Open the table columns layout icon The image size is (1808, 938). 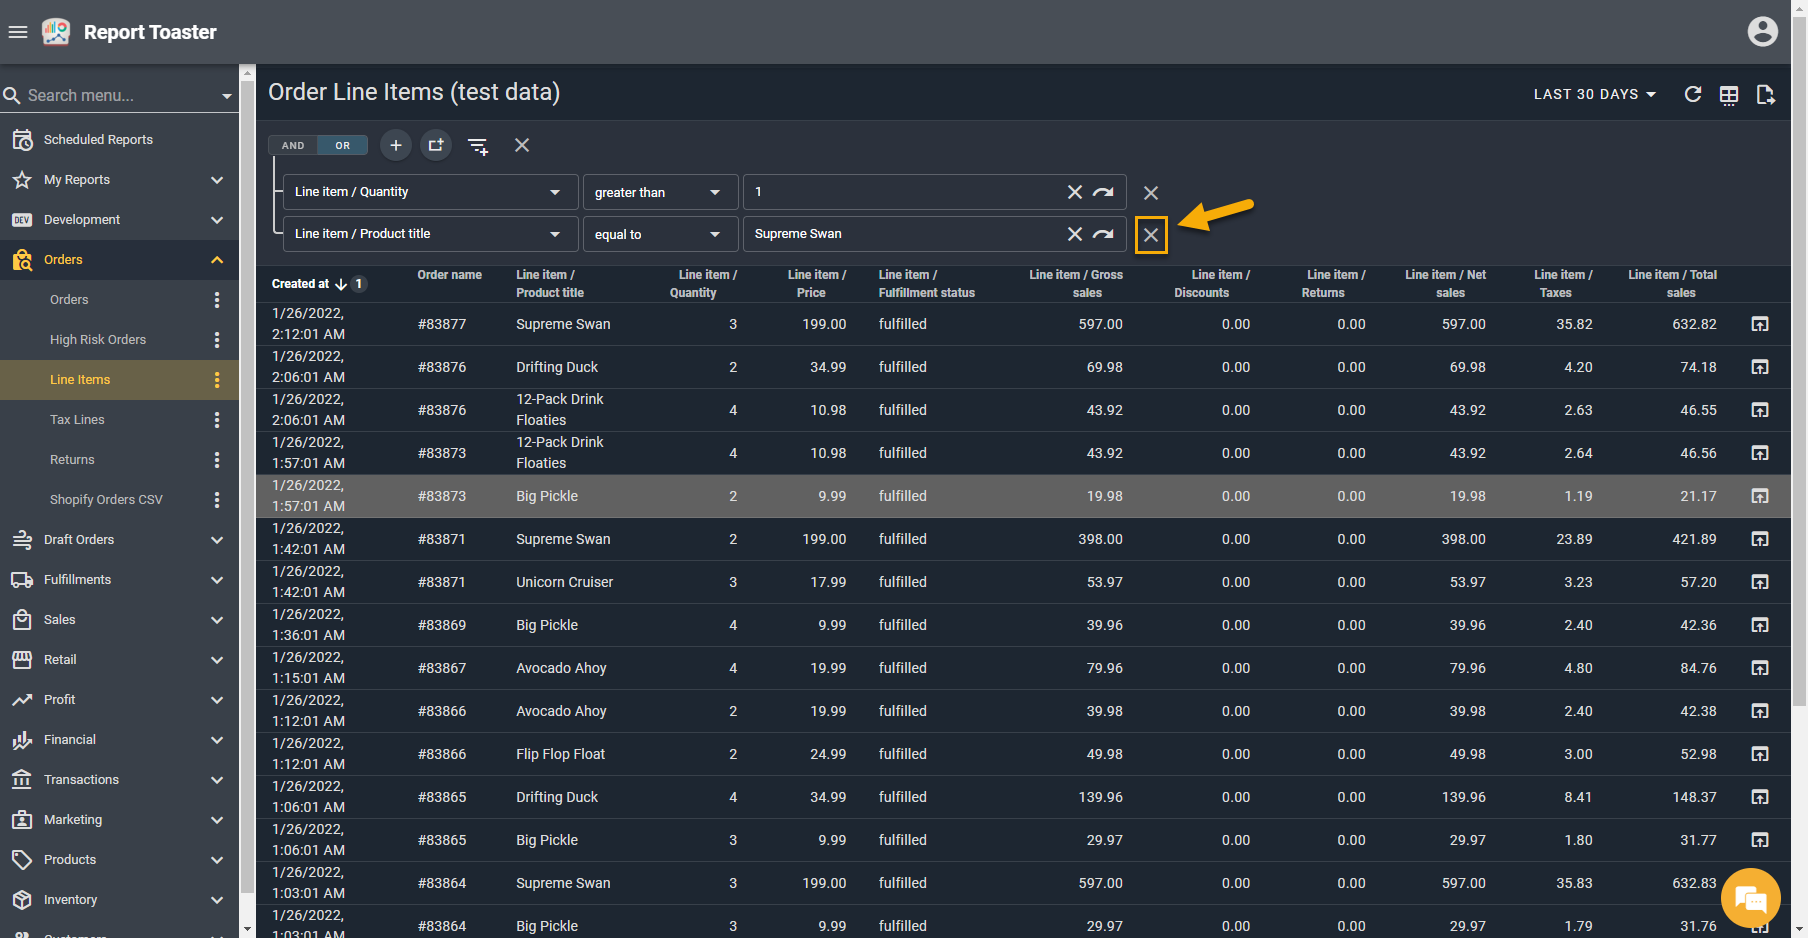pyautogui.click(x=1729, y=95)
